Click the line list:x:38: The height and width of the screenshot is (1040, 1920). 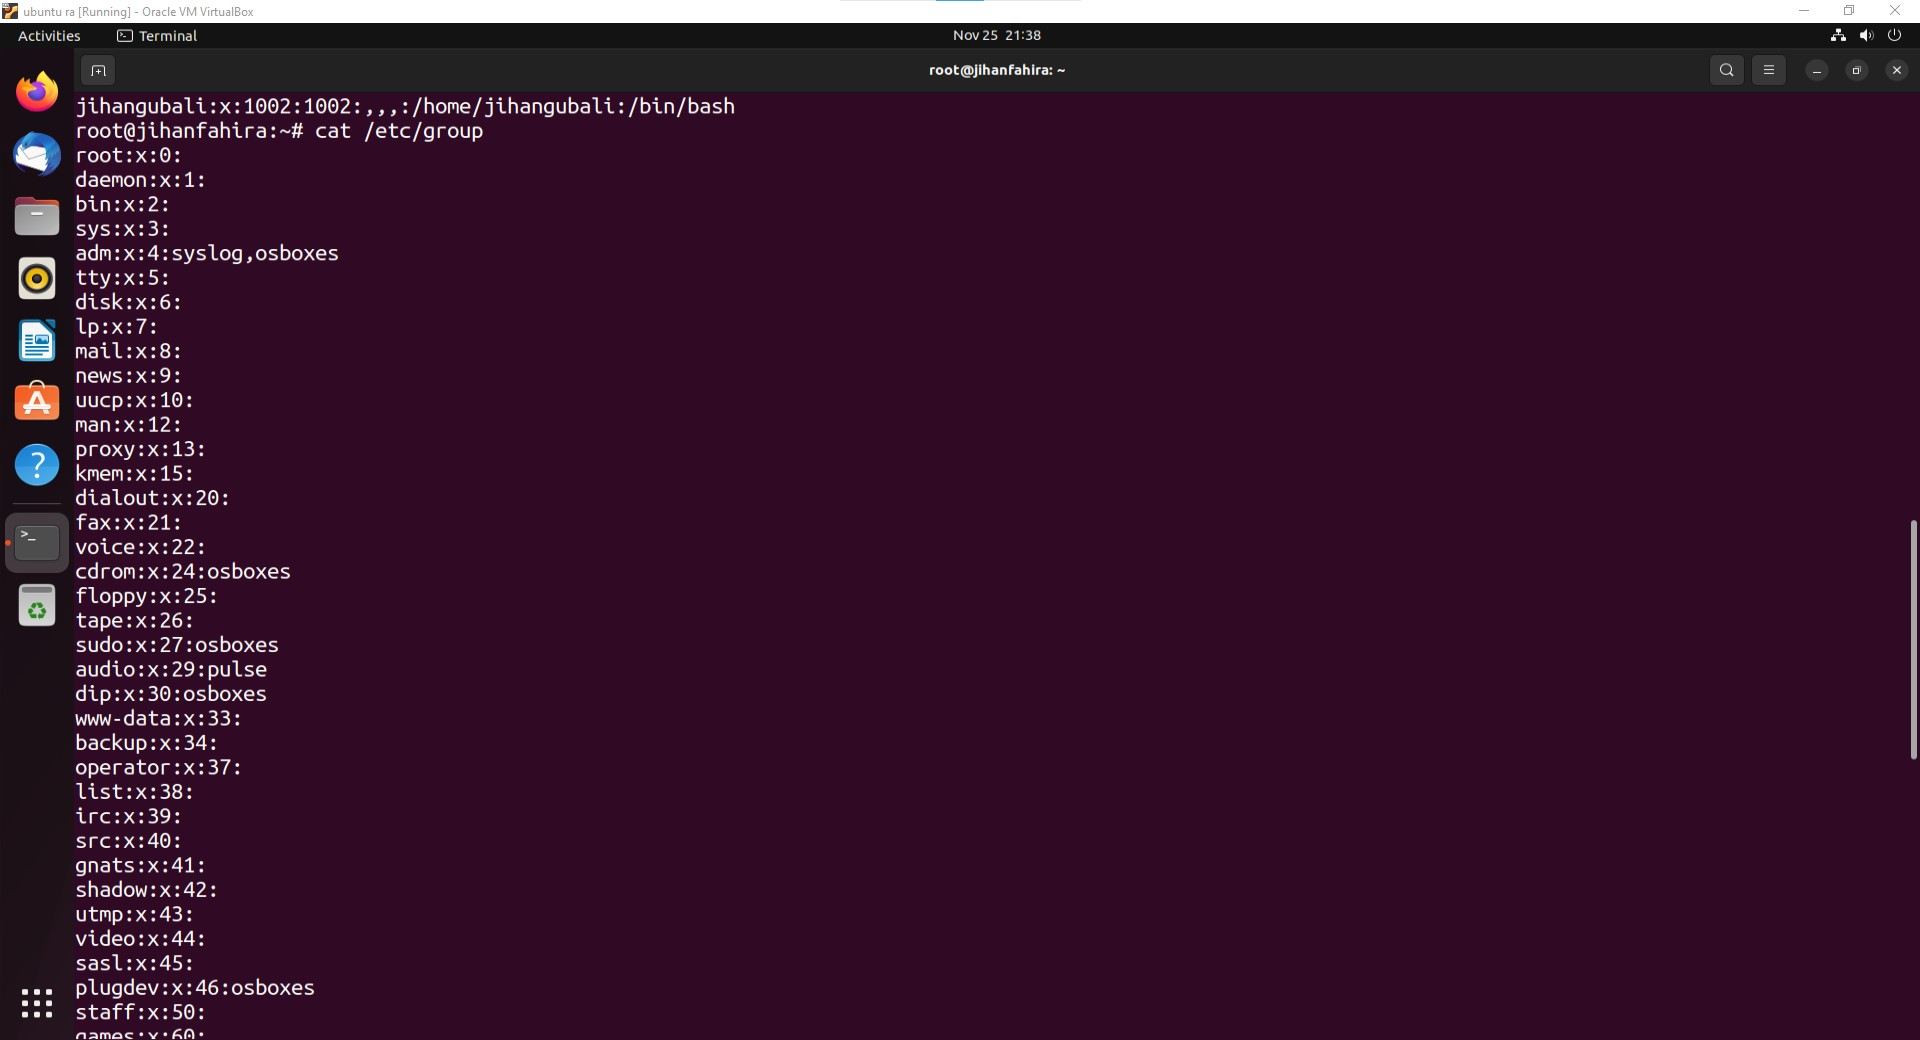pos(135,792)
